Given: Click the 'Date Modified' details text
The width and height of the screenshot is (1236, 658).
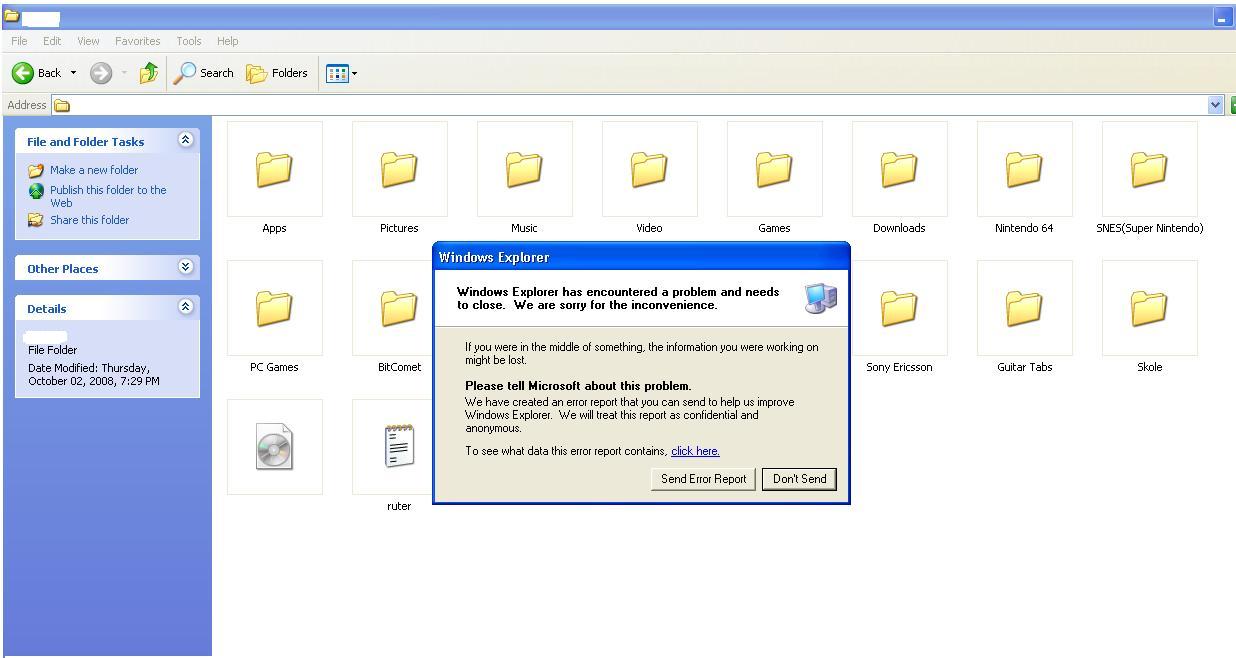Looking at the screenshot, I should click(94, 374).
